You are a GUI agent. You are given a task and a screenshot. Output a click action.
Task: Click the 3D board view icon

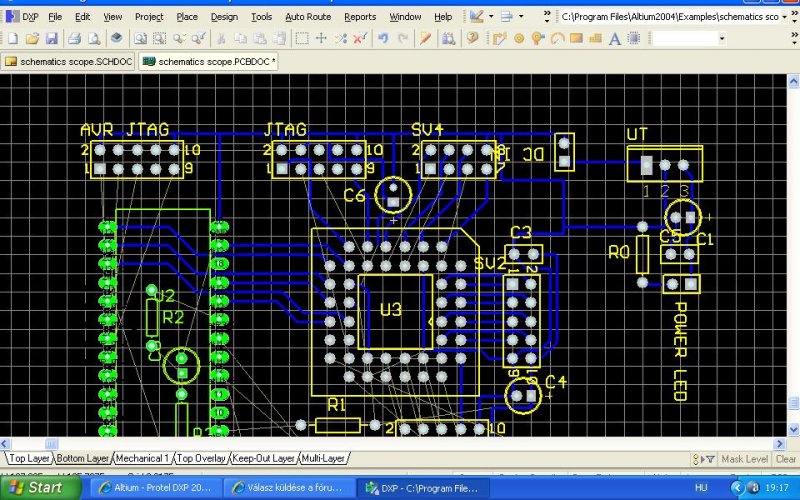(x=117, y=38)
